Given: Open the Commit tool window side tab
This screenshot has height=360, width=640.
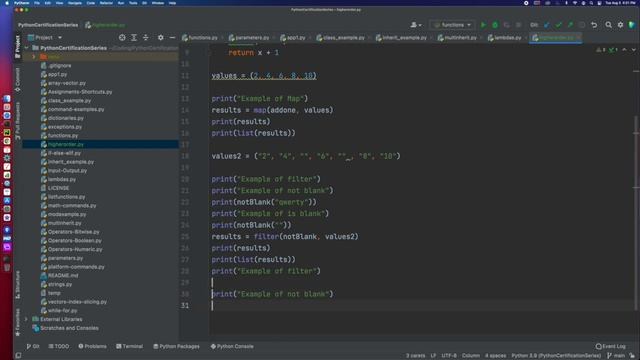Looking at the screenshot, I should 18,80.
